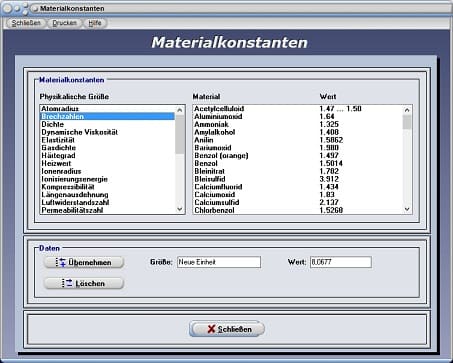Select Permeabilitätszahl entry

coord(107,210)
